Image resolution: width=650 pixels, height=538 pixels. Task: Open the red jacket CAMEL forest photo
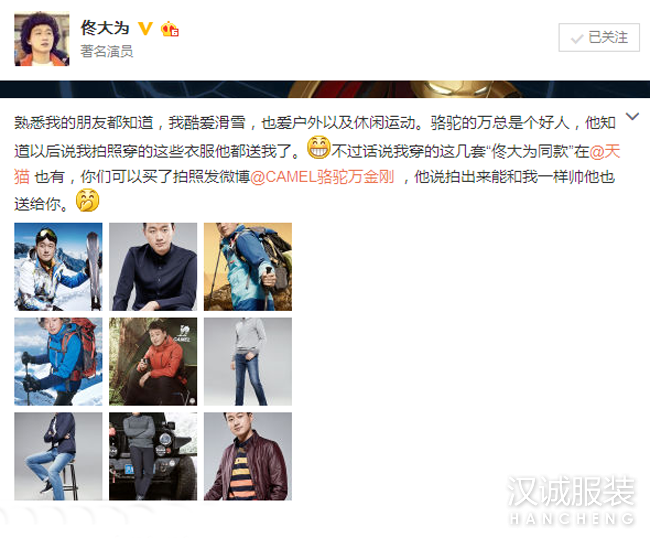click(153, 361)
